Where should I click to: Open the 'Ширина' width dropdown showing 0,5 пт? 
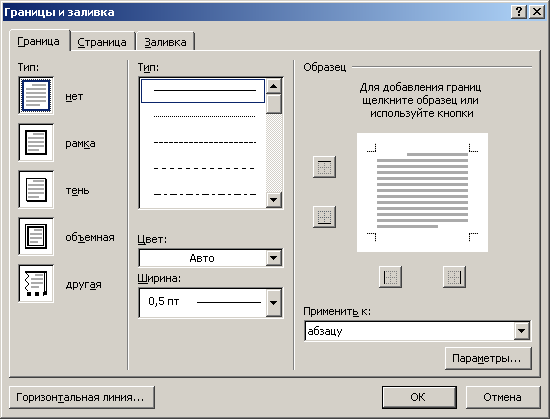click(210, 303)
